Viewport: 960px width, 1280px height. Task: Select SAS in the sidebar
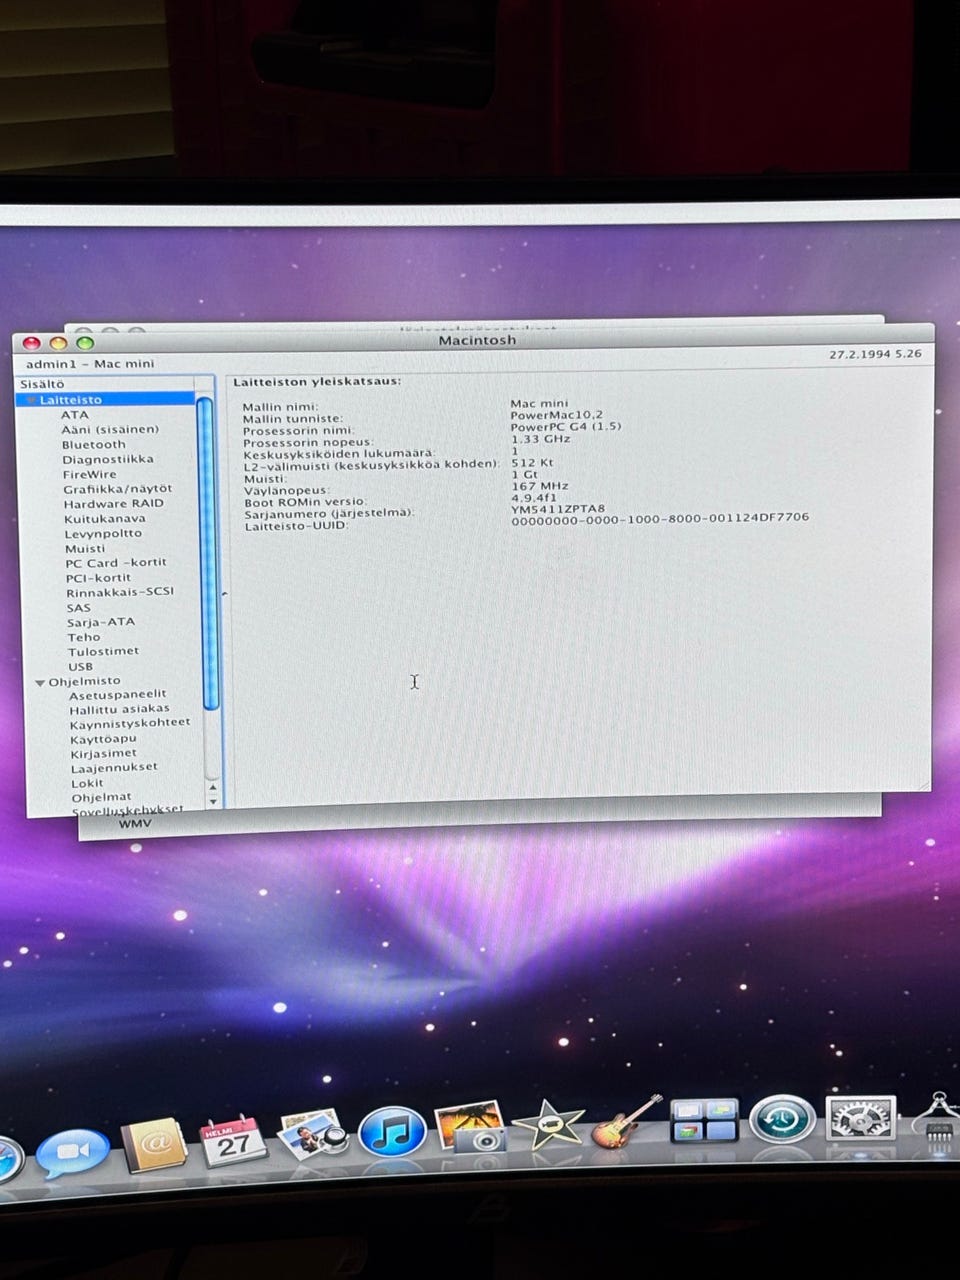79,607
